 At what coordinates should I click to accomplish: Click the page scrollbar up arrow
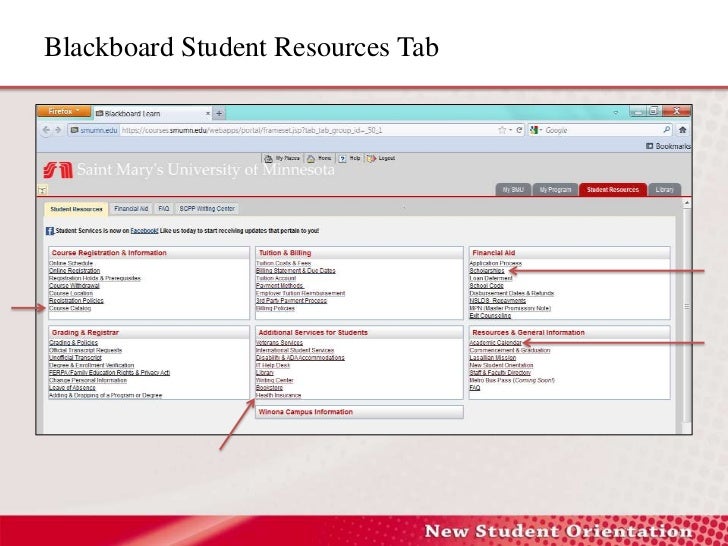click(687, 203)
